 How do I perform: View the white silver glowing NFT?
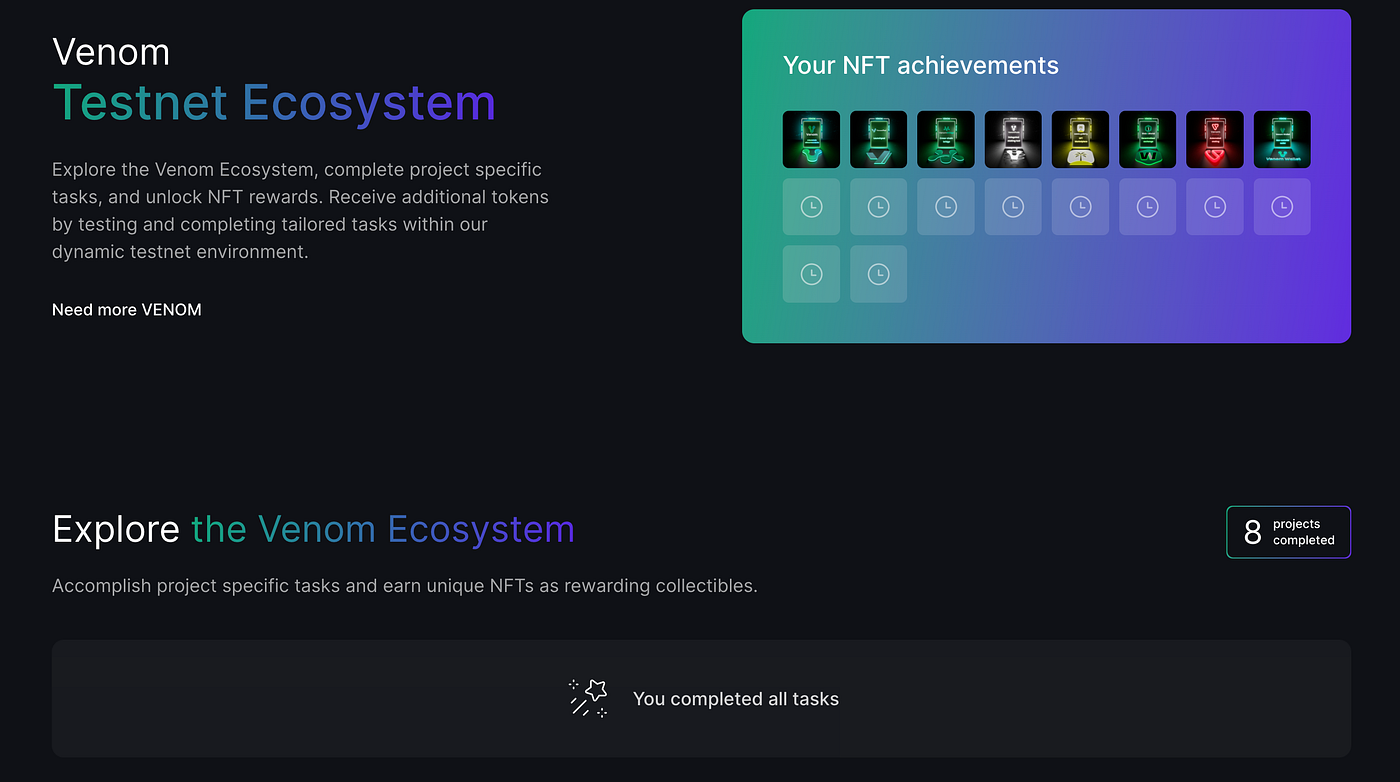point(1013,139)
